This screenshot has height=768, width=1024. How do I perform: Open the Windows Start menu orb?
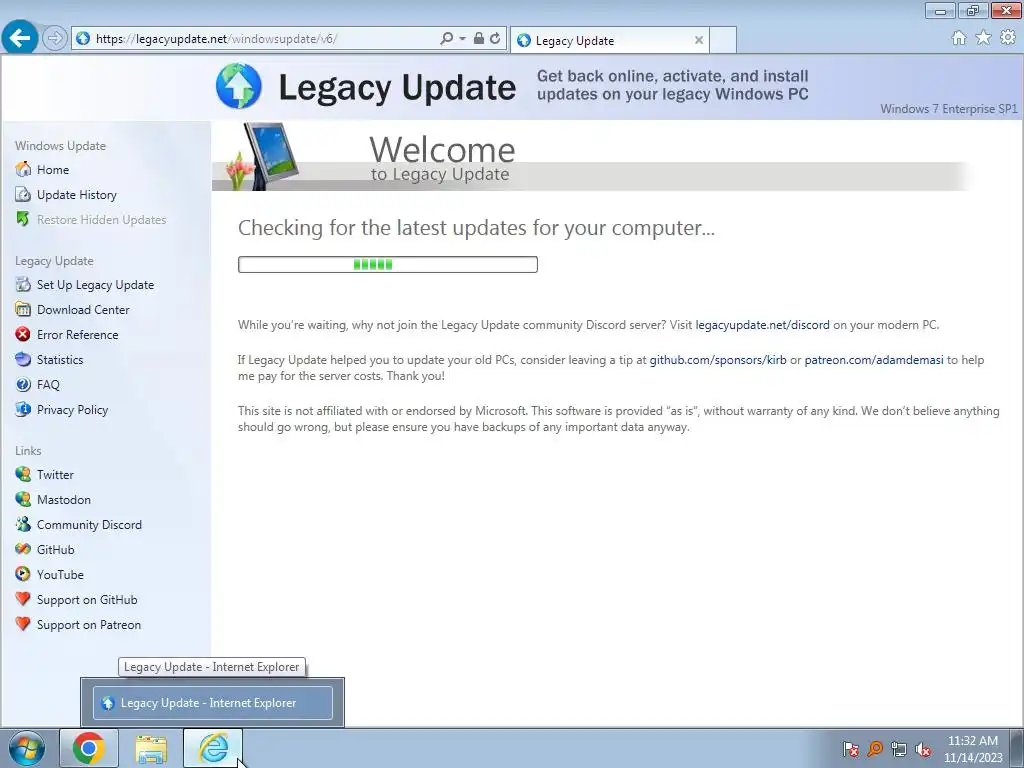point(27,748)
